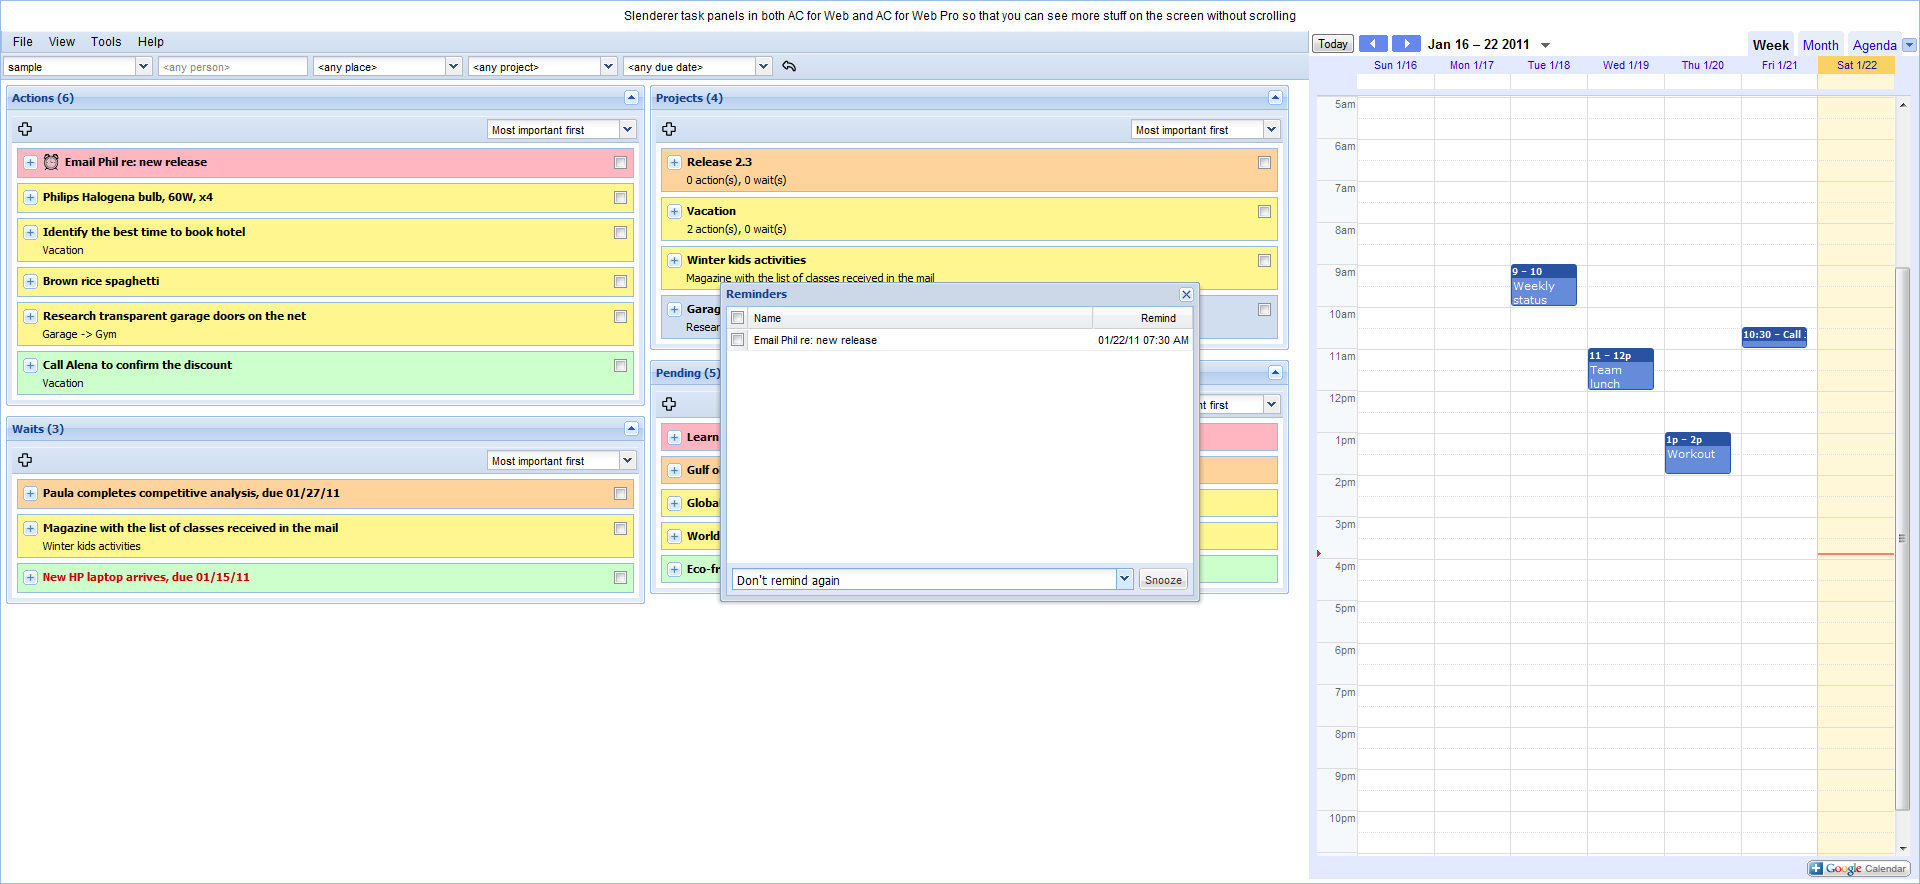Open Projects sort order dropdown
The width and height of the screenshot is (1920, 884).
[x=1271, y=129]
